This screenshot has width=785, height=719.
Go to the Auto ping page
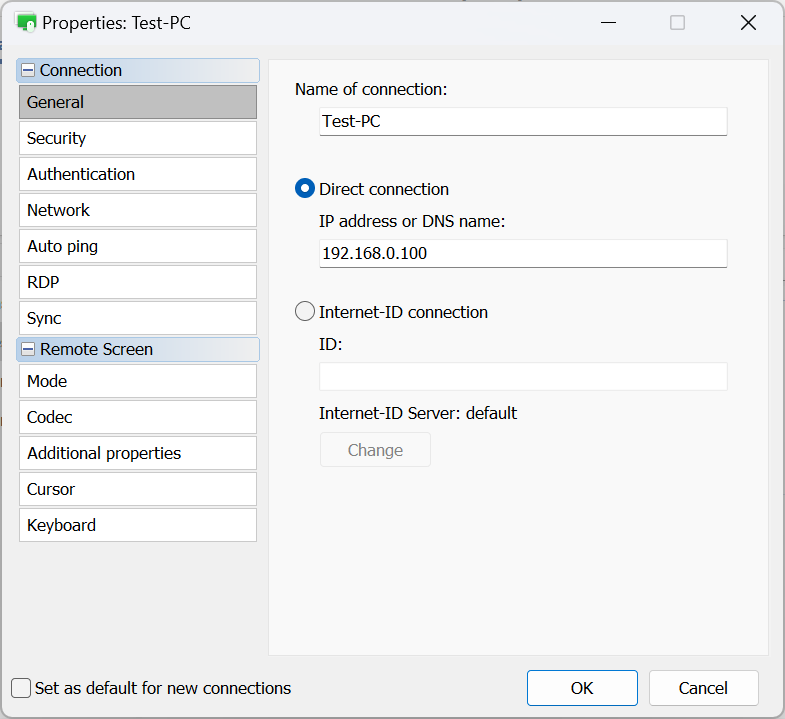click(x=137, y=246)
